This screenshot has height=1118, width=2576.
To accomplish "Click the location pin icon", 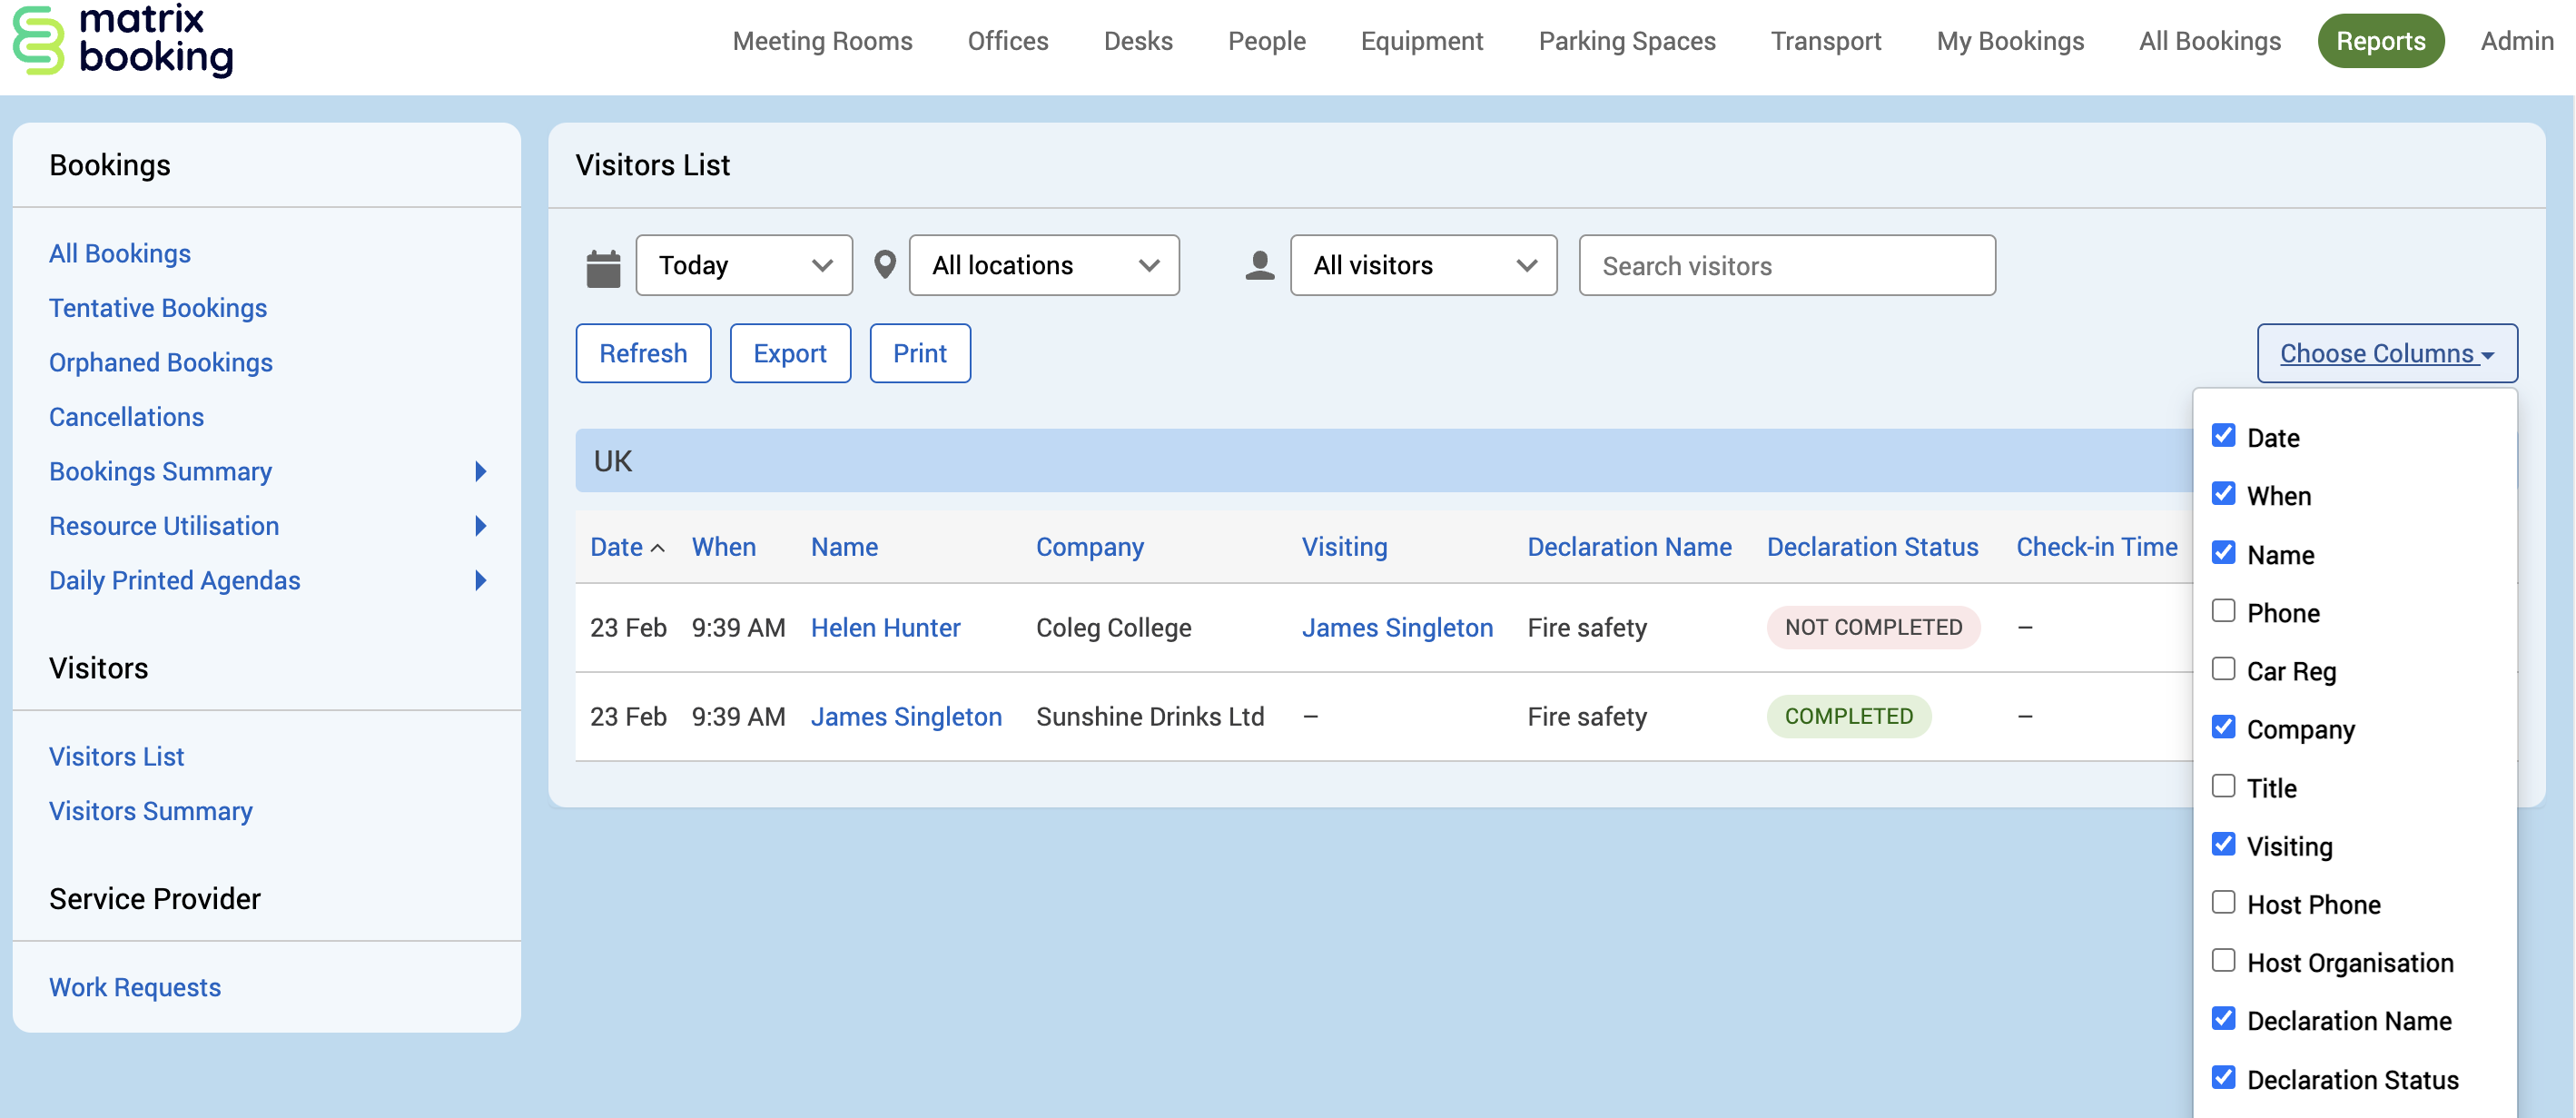I will [884, 265].
